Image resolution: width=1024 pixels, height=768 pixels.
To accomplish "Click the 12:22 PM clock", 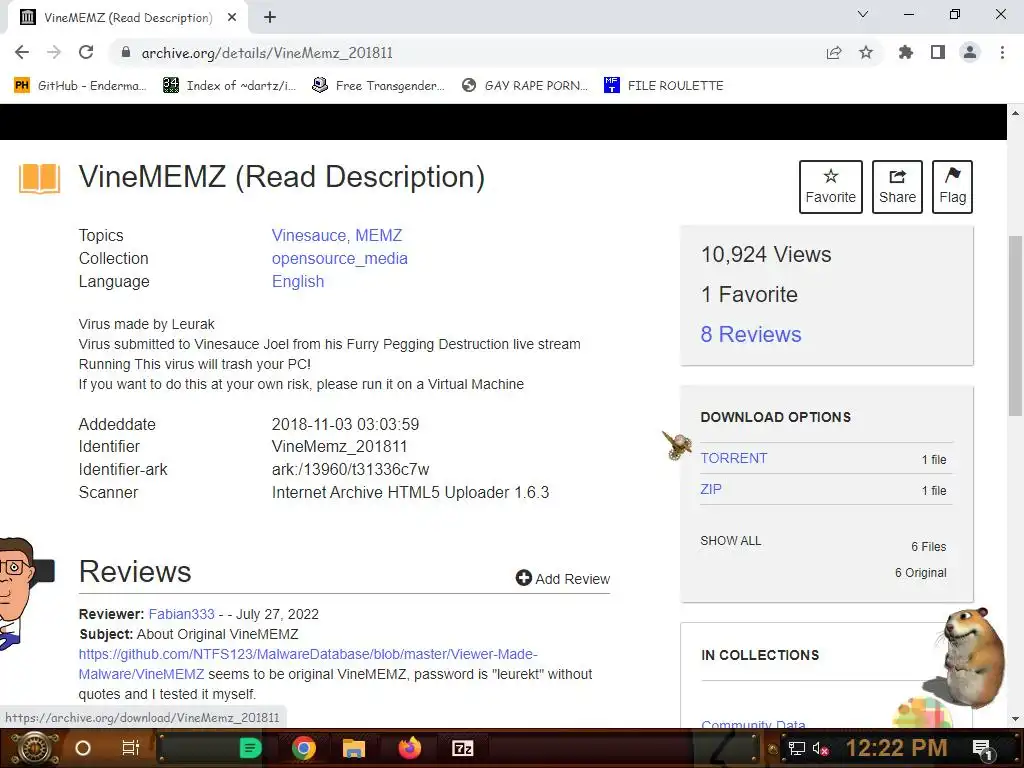I will click(896, 748).
